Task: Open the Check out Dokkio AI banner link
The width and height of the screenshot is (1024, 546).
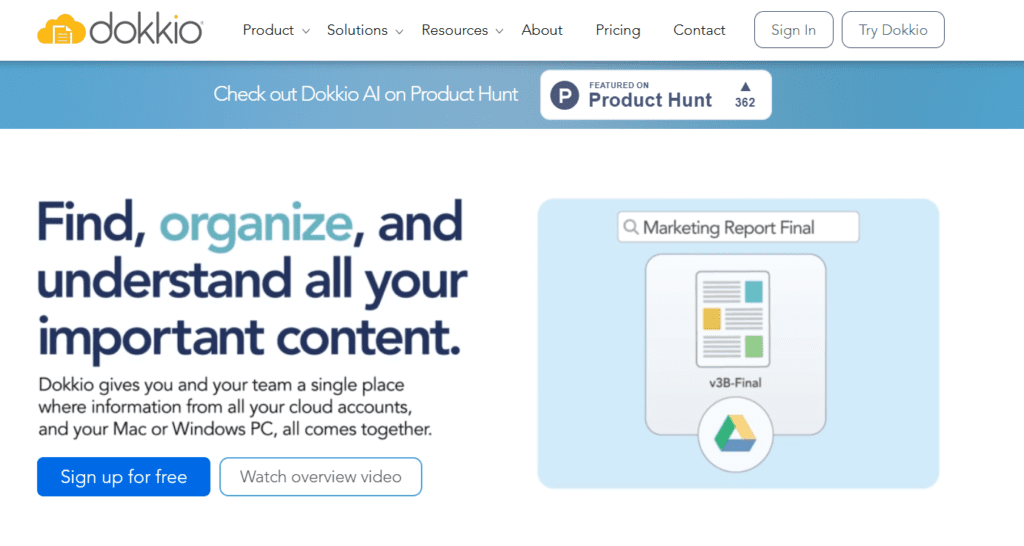Action: (x=366, y=95)
